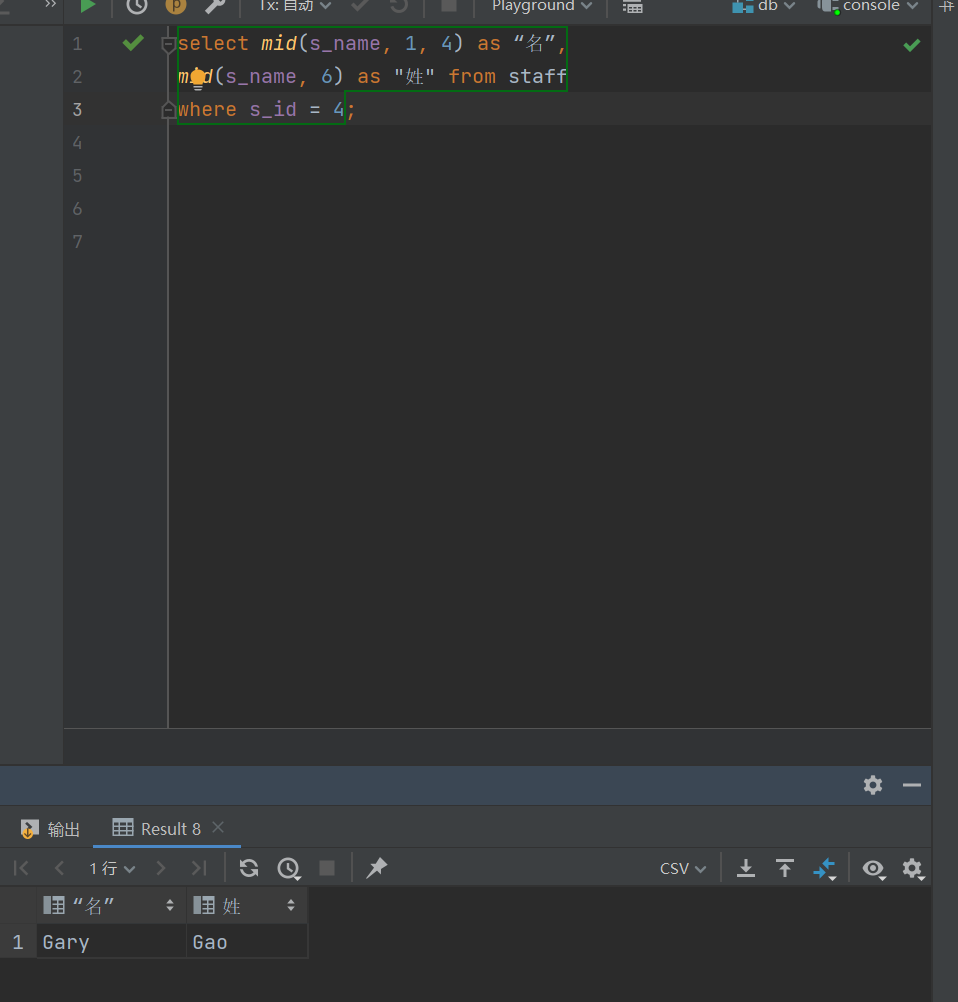
Task: Select the Gao cell
Action: click(x=247, y=942)
